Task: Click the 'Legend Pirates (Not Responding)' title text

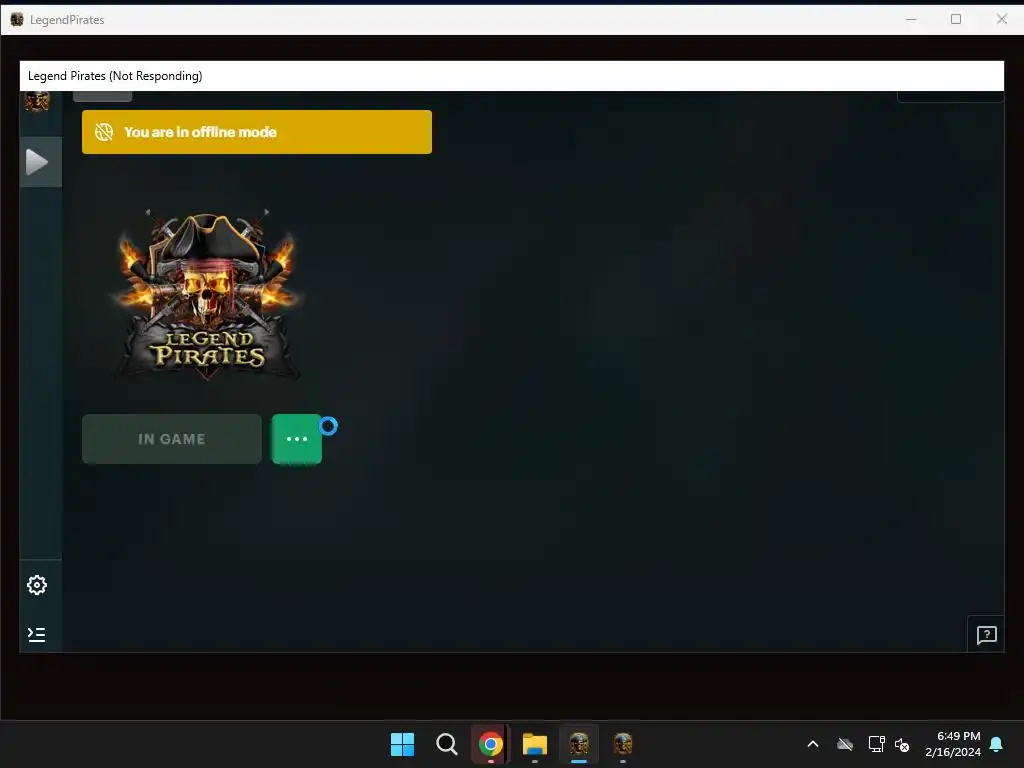Action: [x=115, y=76]
